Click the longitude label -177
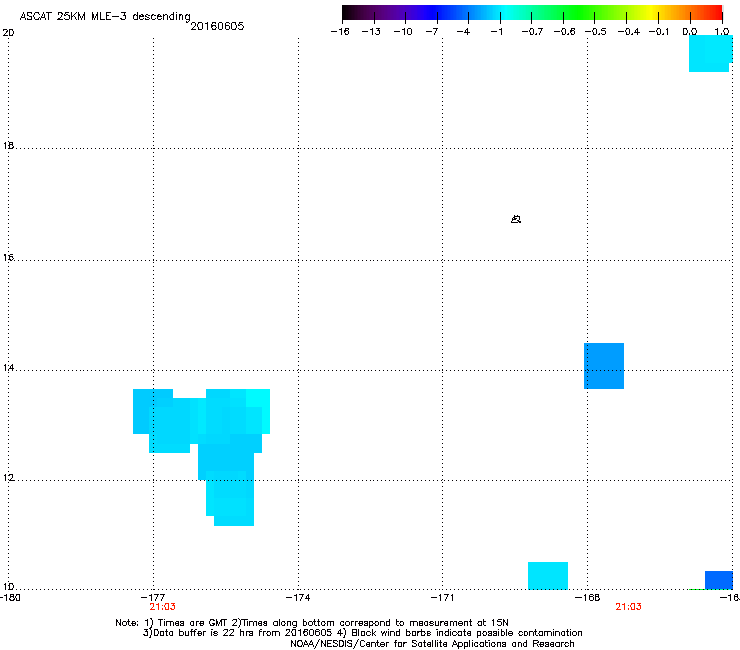 (153, 598)
